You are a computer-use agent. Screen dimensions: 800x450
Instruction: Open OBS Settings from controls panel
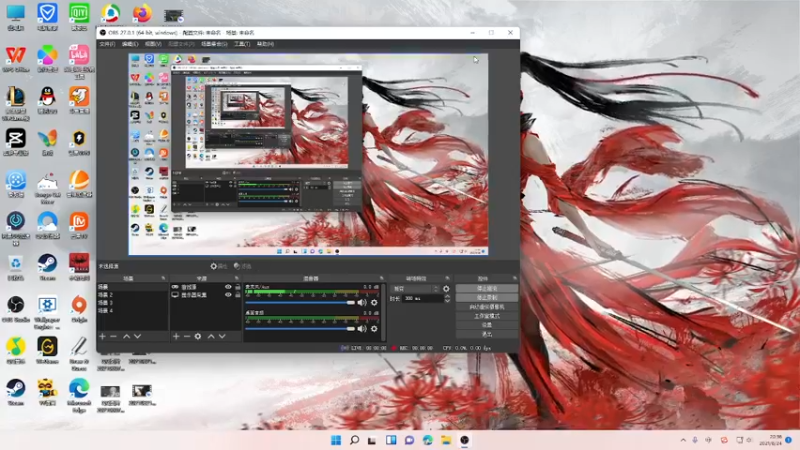coord(487,325)
